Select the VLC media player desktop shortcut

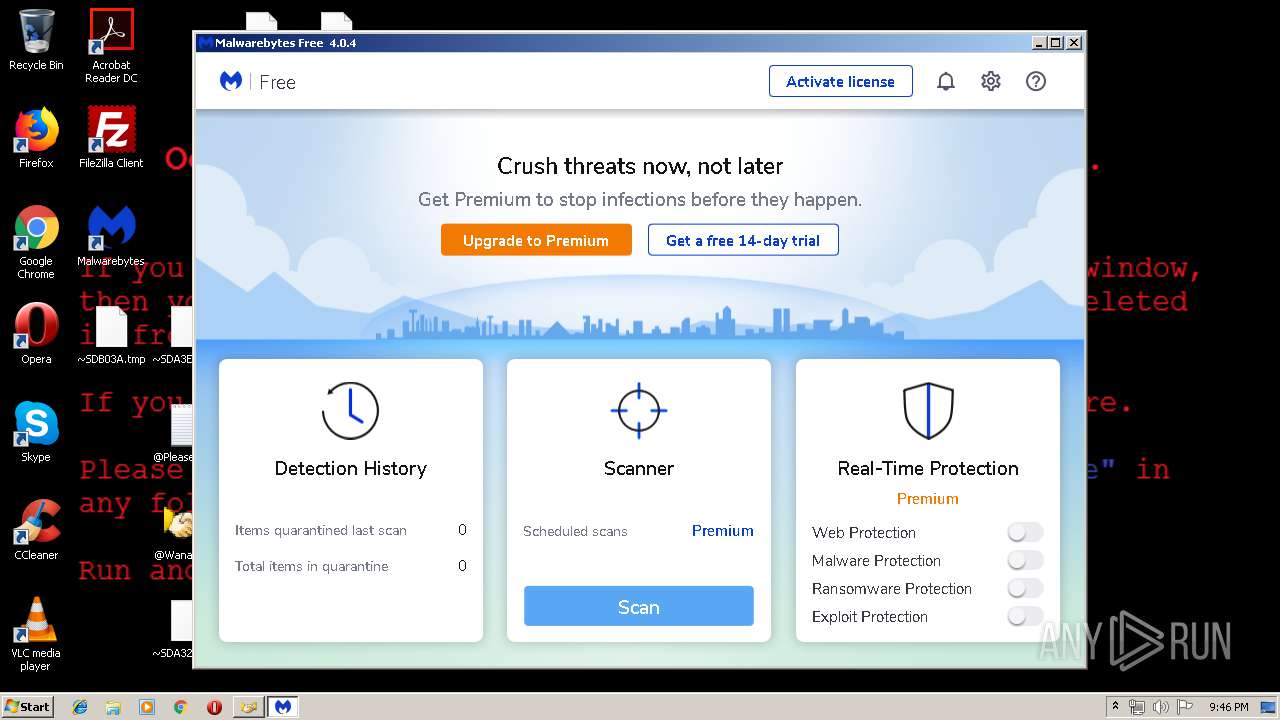tap(36, 634)
